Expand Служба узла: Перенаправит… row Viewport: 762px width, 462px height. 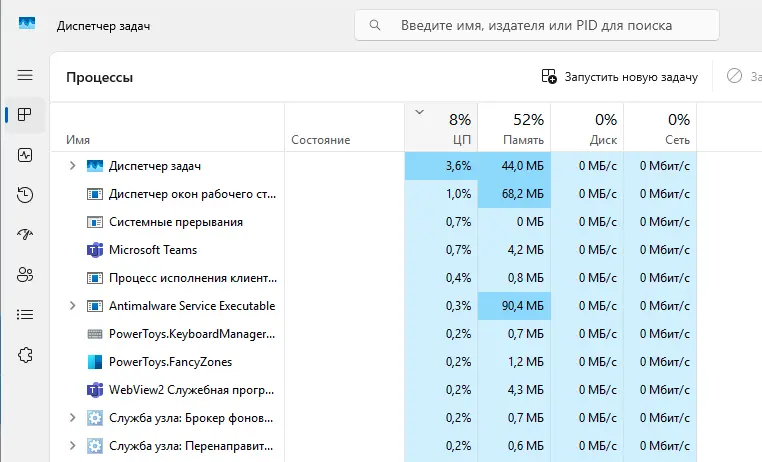pos(72,445)
